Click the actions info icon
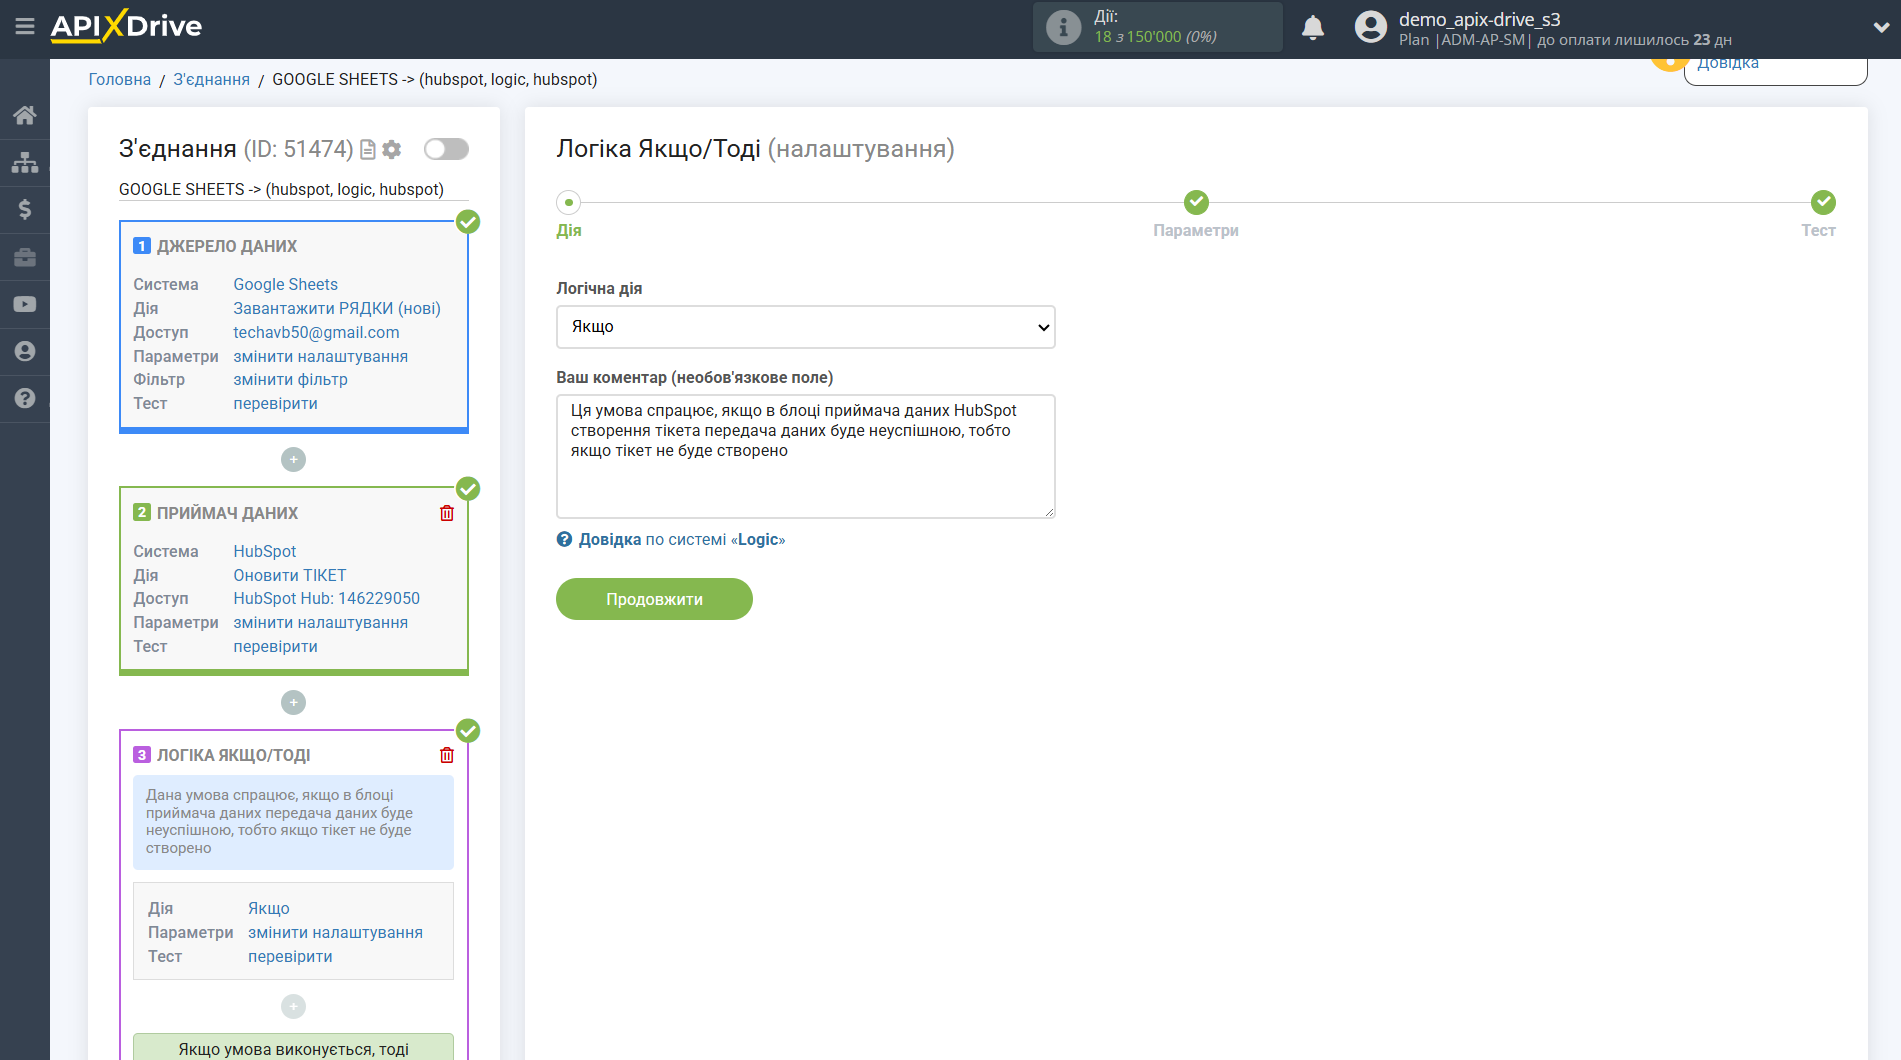Viewport: 1901px width, 1060px height. tap(1063, 27)
